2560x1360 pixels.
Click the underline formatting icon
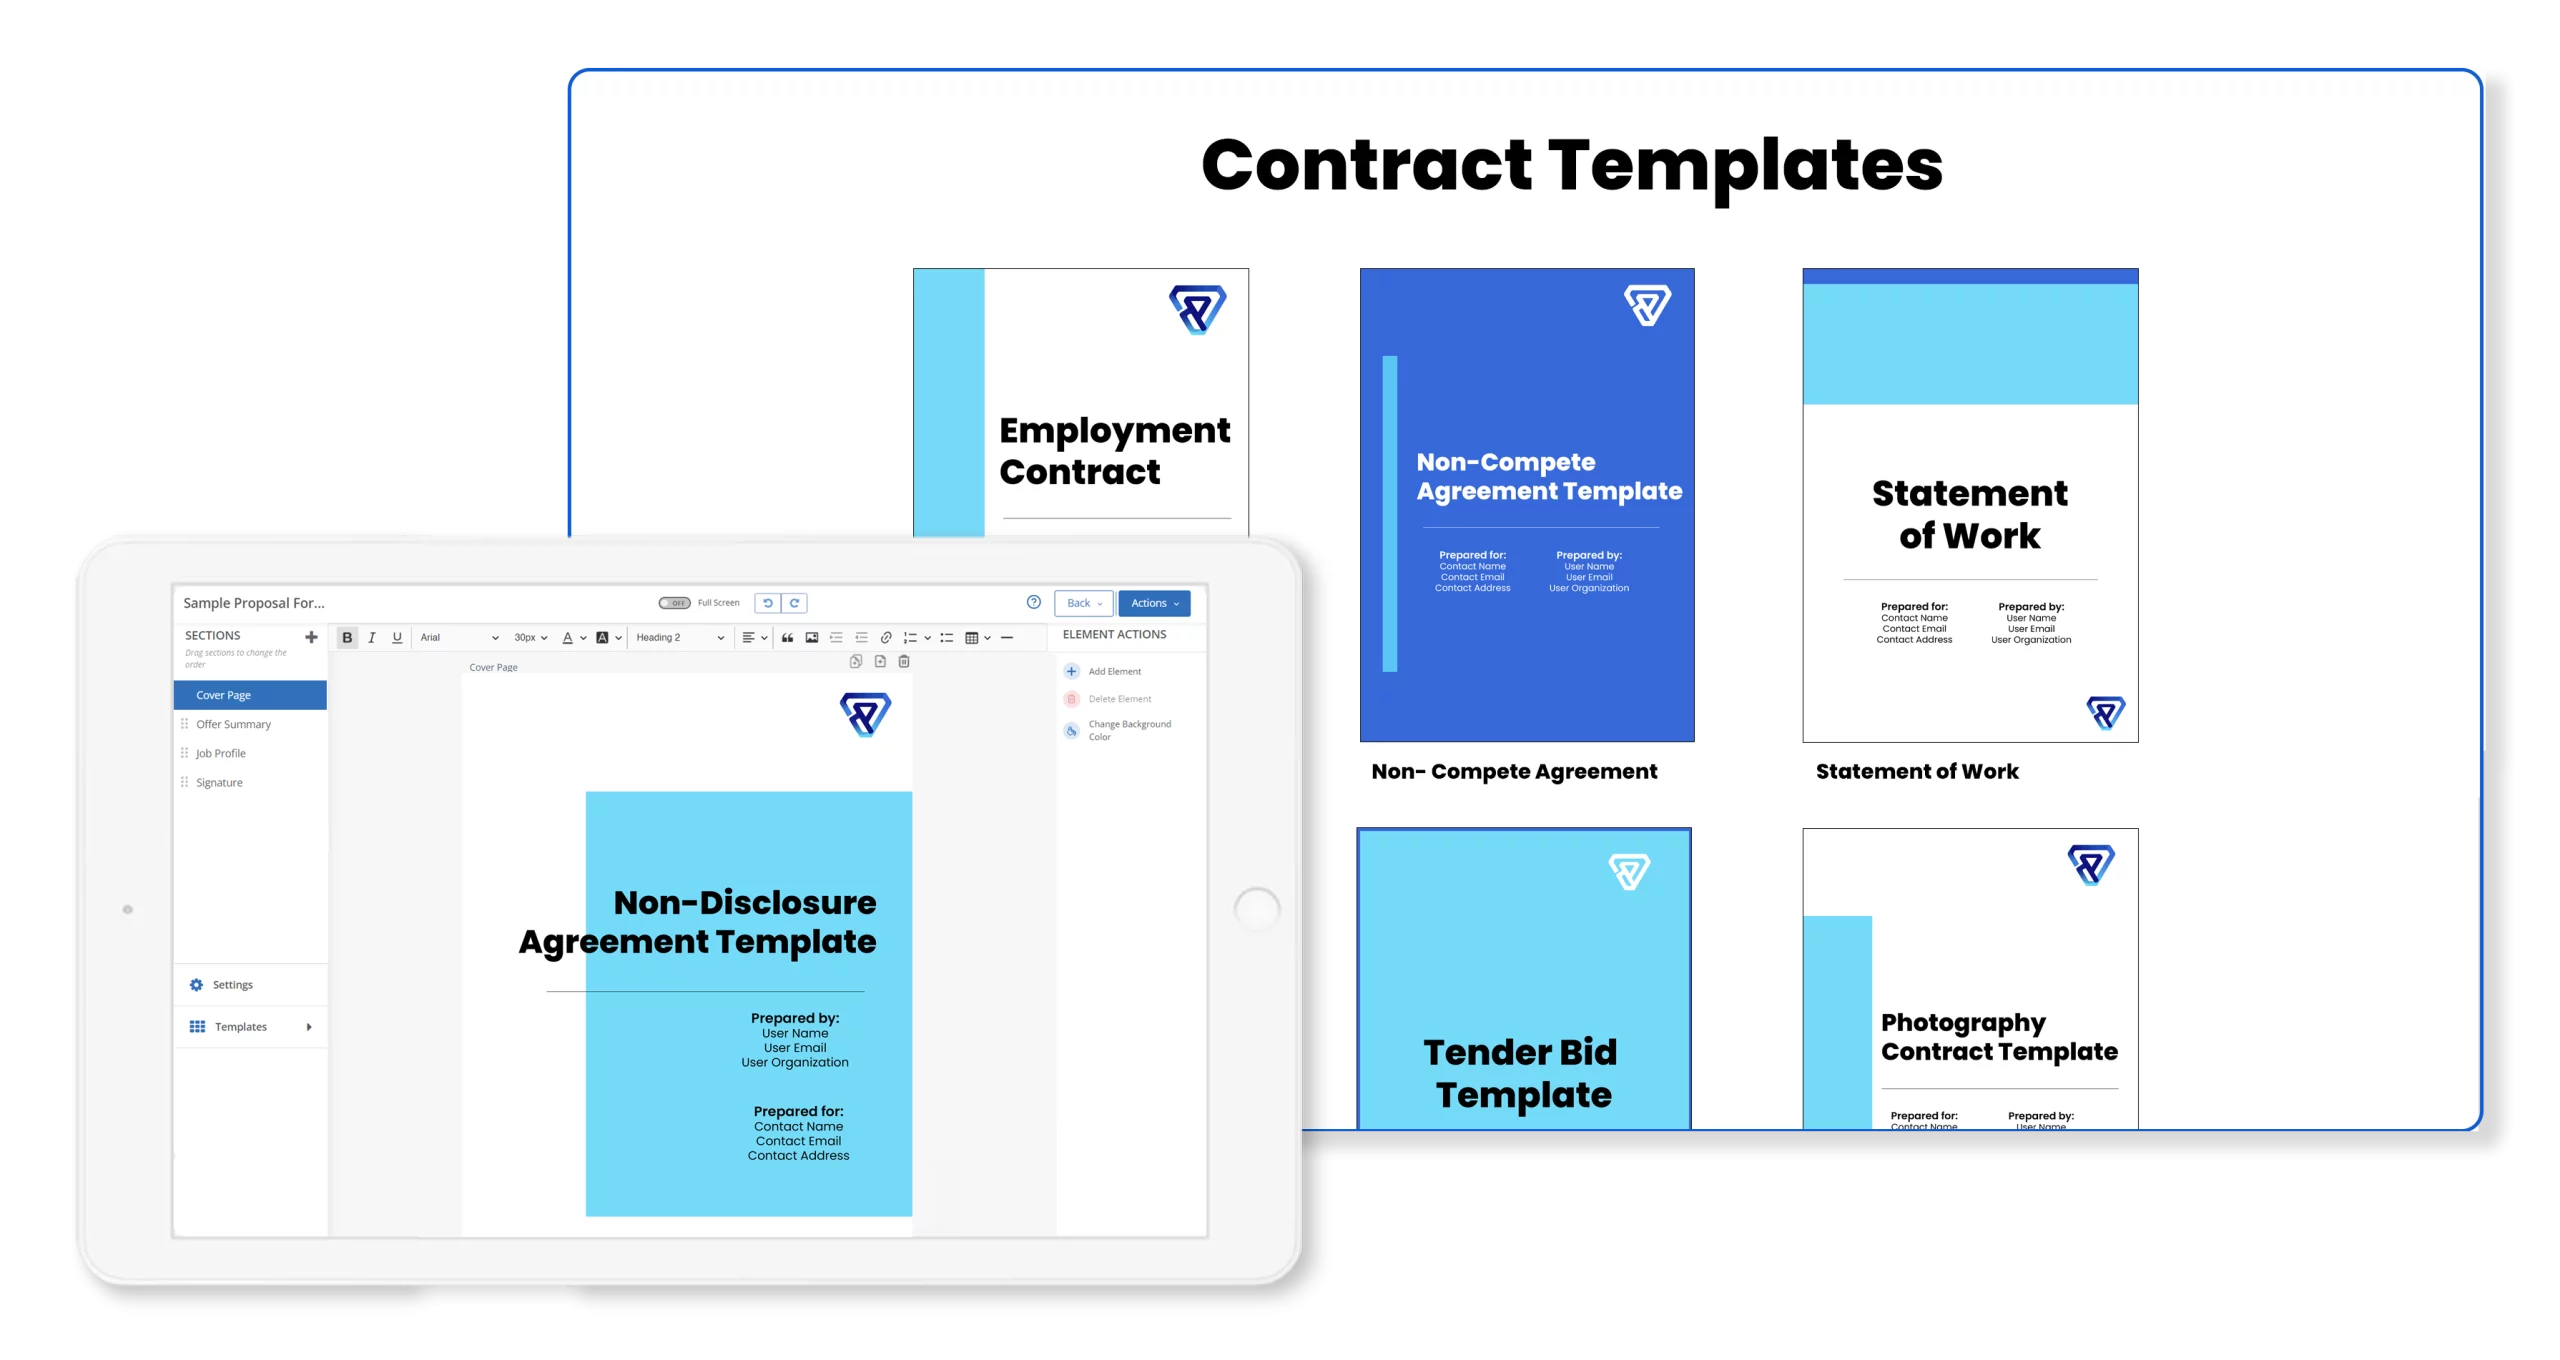[x=391, y=637]
